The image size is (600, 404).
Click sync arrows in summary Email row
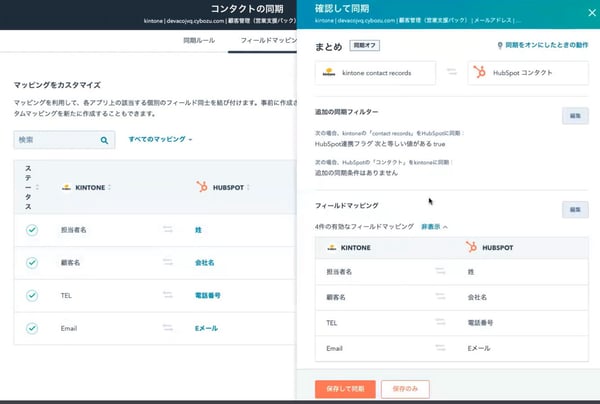pos(440,348)
